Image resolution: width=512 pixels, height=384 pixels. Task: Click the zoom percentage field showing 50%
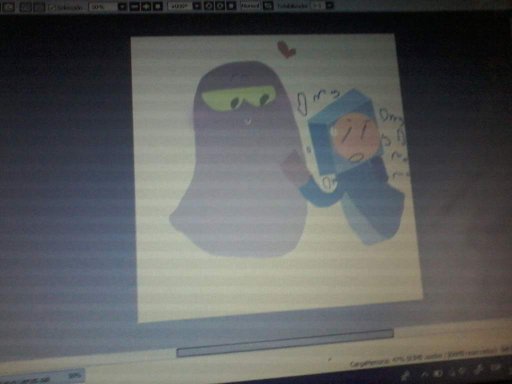click(x=103, y=6)
